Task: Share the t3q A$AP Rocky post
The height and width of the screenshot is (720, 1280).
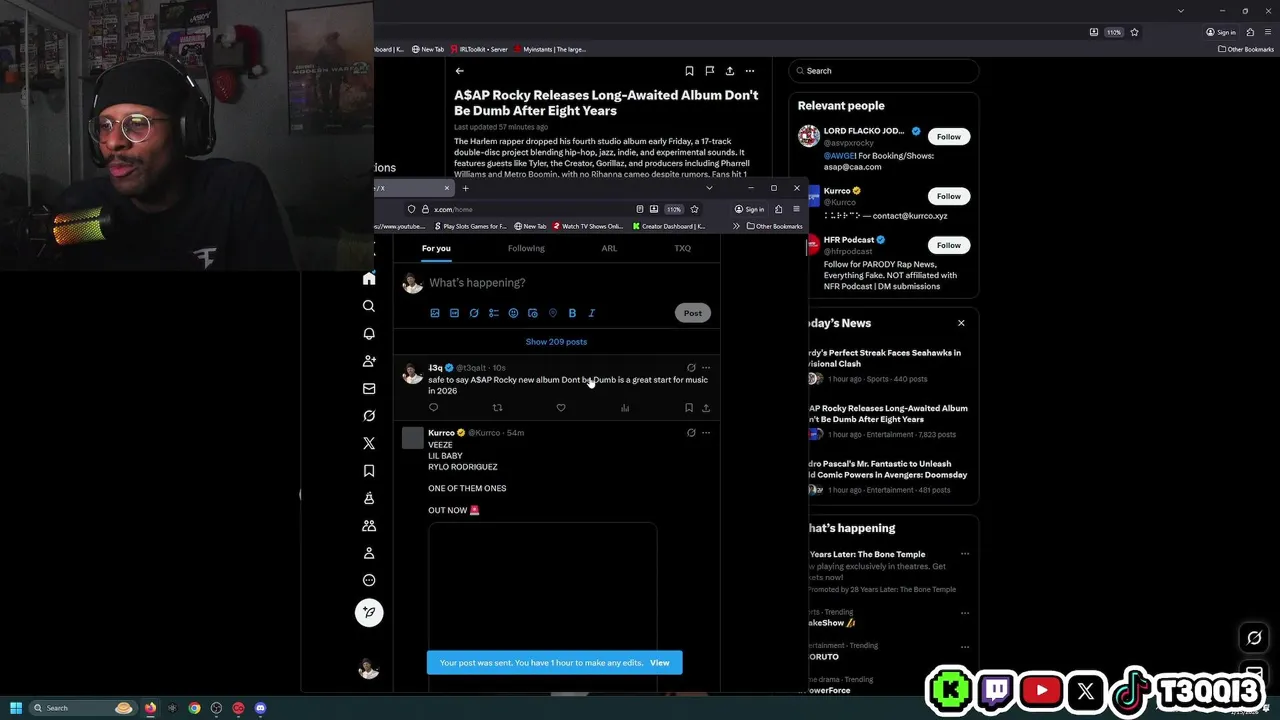Action: click(706, 408)
